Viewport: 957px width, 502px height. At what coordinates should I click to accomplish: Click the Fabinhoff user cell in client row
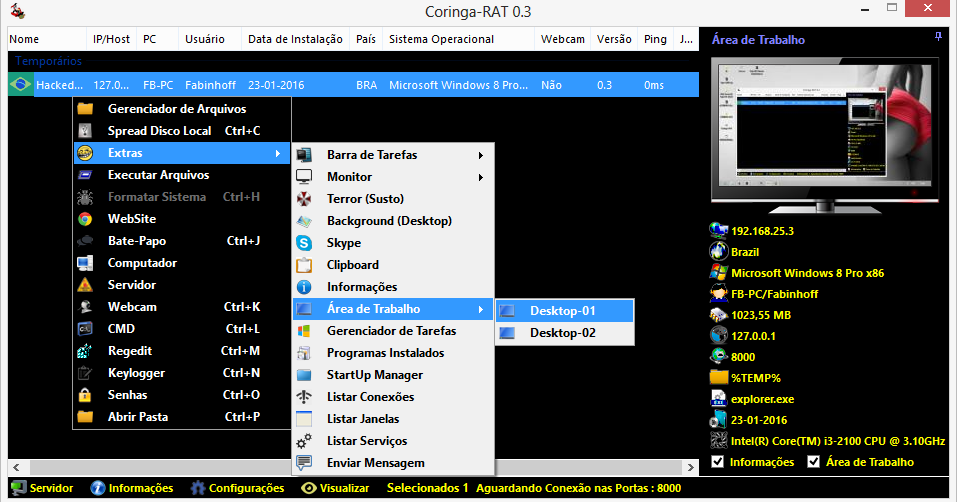click(210, 85)
